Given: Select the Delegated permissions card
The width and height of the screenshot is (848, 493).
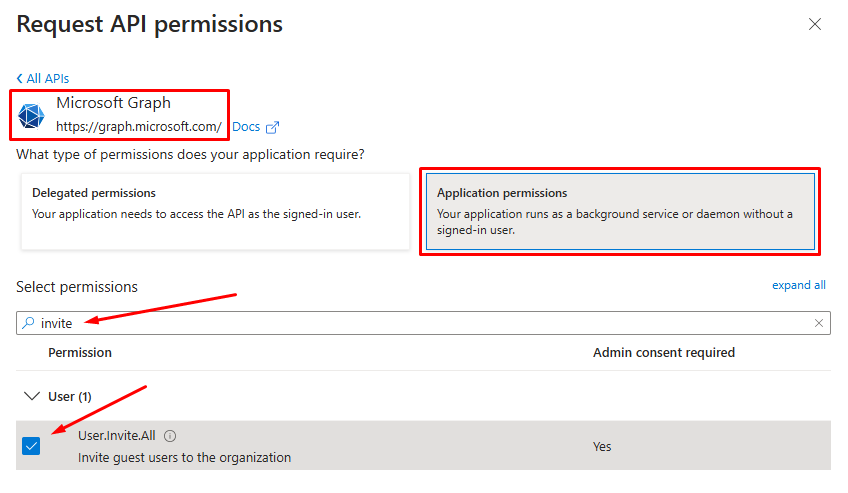Looking at the screenshot, I should point(215,211).
